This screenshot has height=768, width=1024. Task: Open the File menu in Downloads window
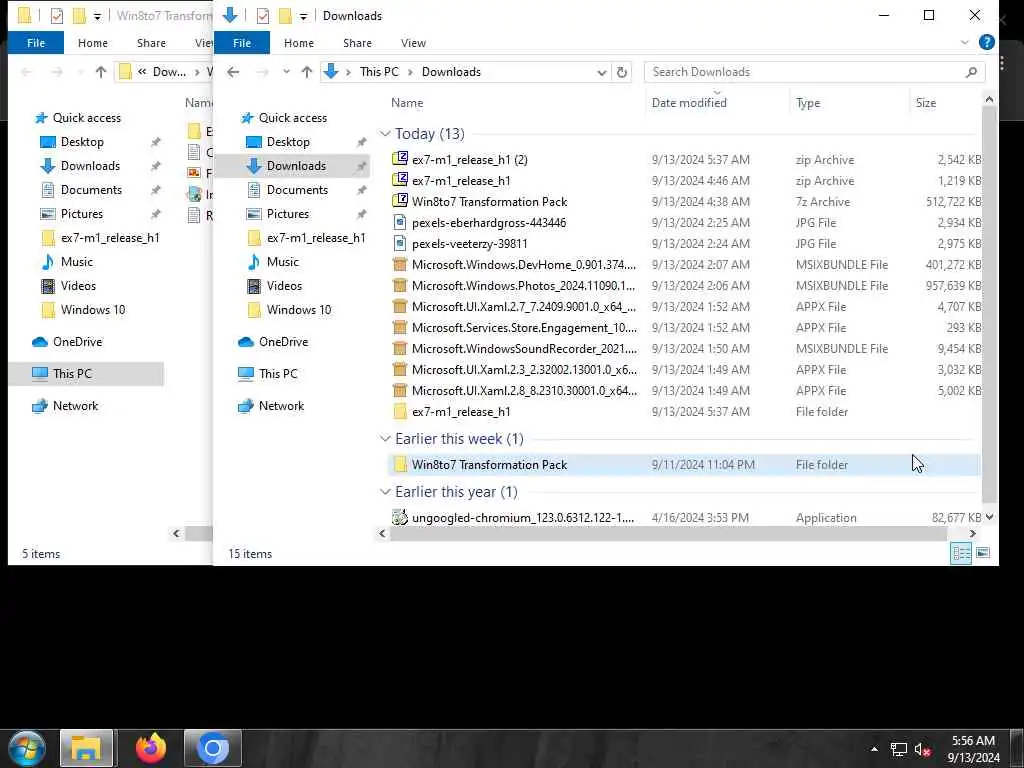(242, 43)
